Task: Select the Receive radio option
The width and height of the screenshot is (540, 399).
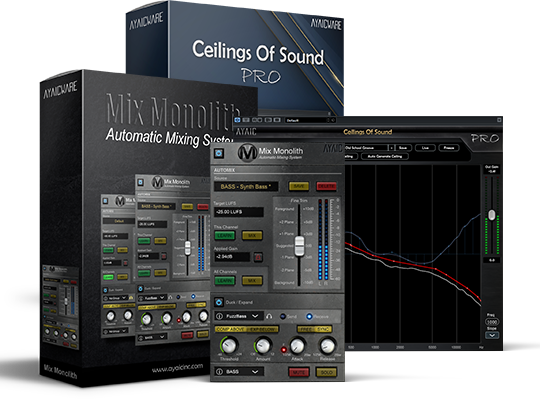Action: (309, 316)
